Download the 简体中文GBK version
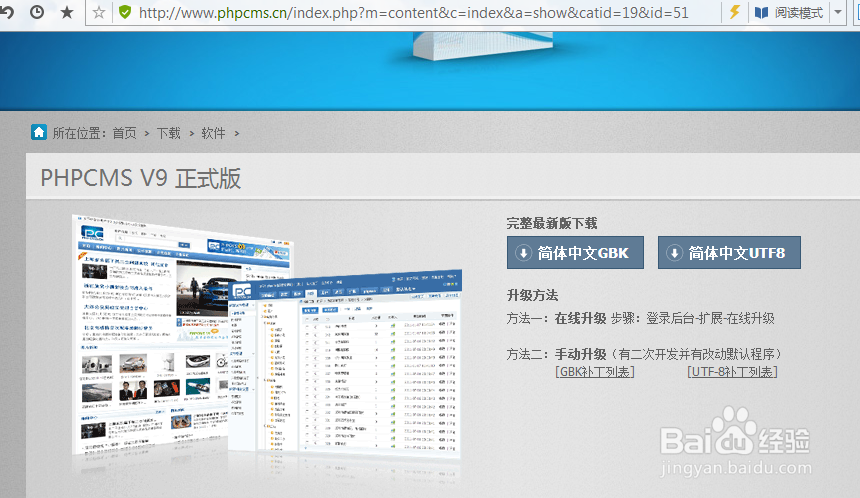The width and height of the screenshot is (860, 498). click(x=575, y=253)
